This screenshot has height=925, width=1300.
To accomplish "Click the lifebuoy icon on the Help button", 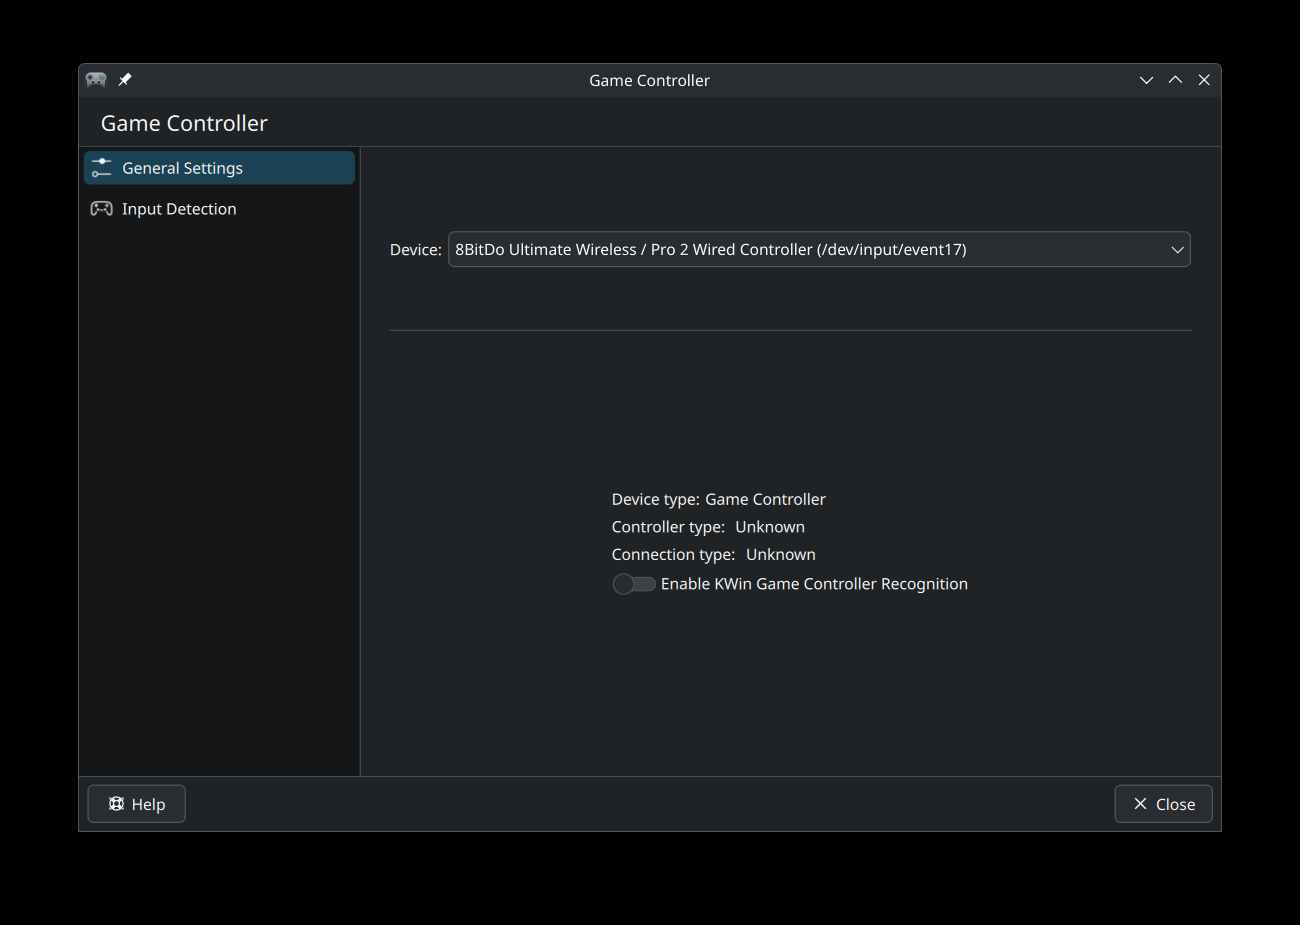I will point(117,804).
